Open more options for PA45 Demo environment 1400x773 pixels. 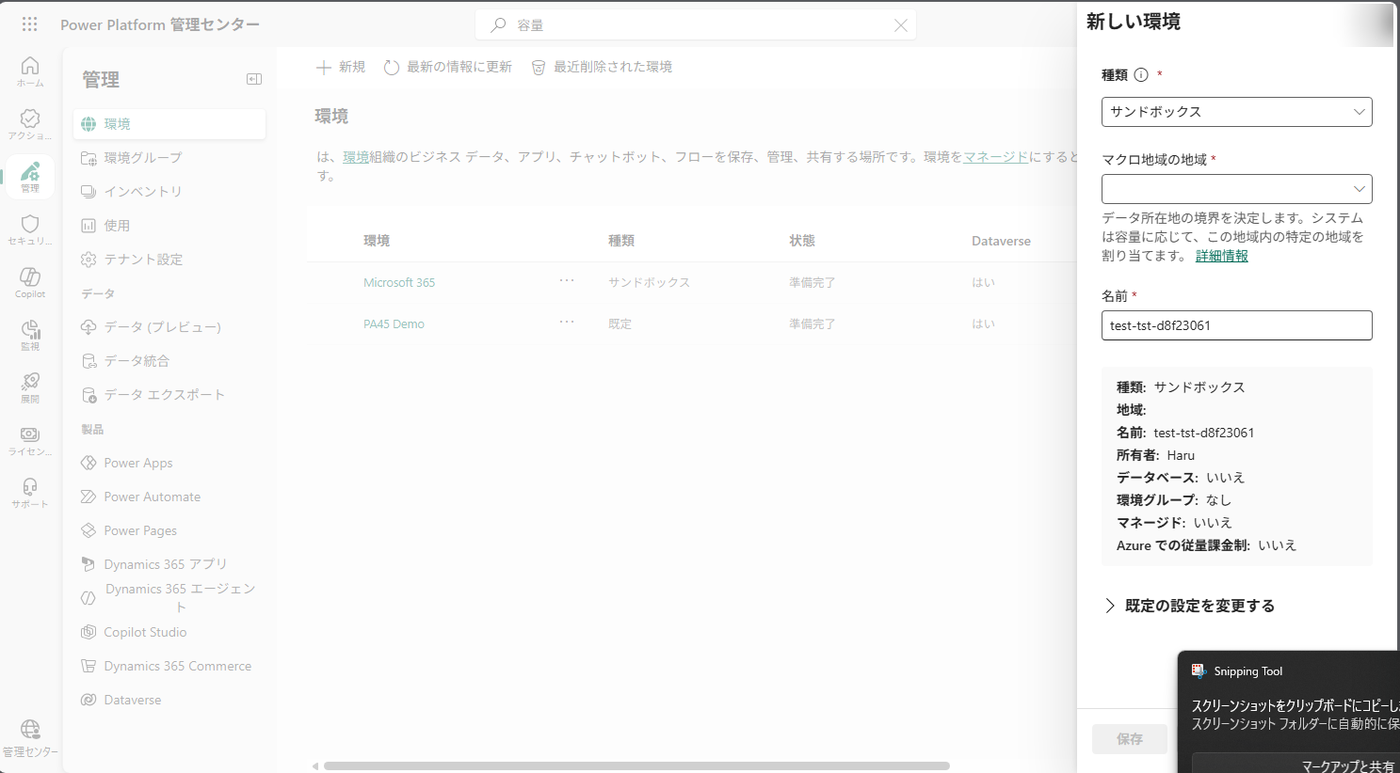tap(567, 322)
